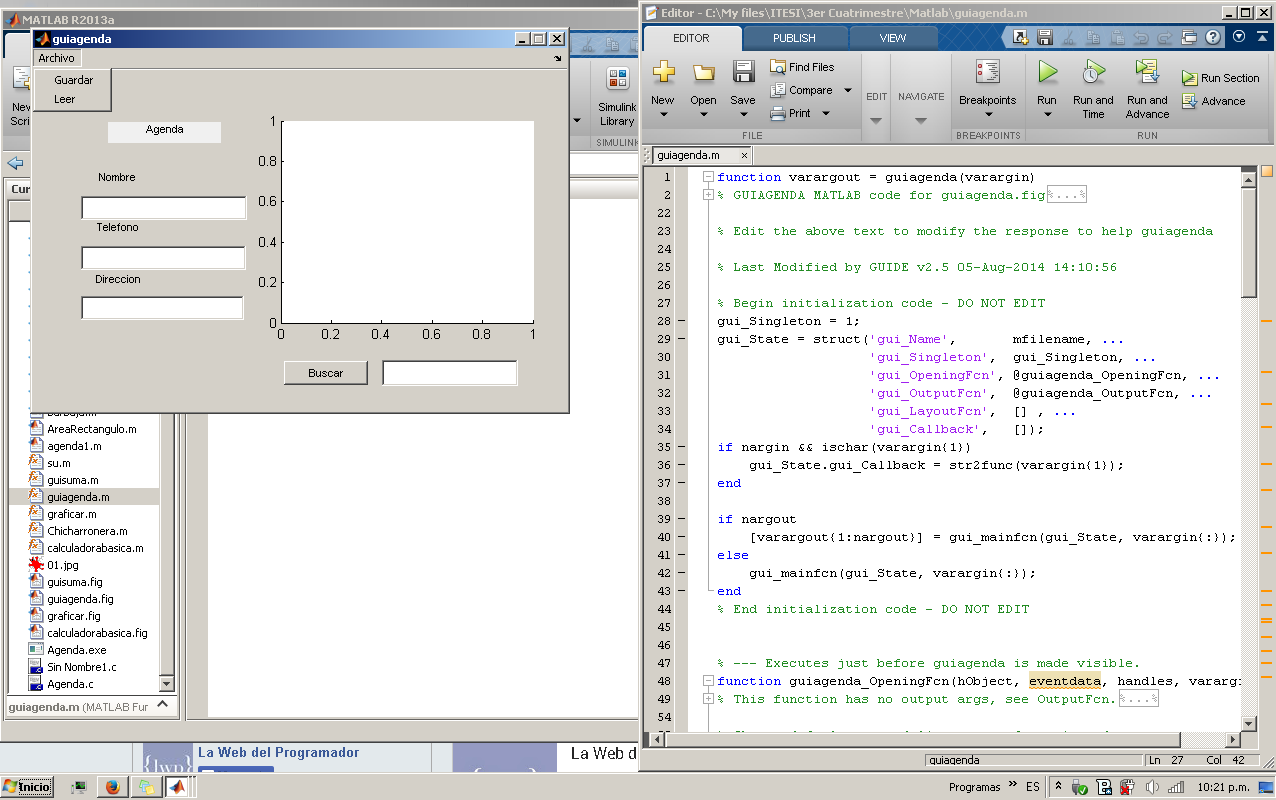Open the Archivo menu in guiagenda
1276x800 pixels.
56,58
